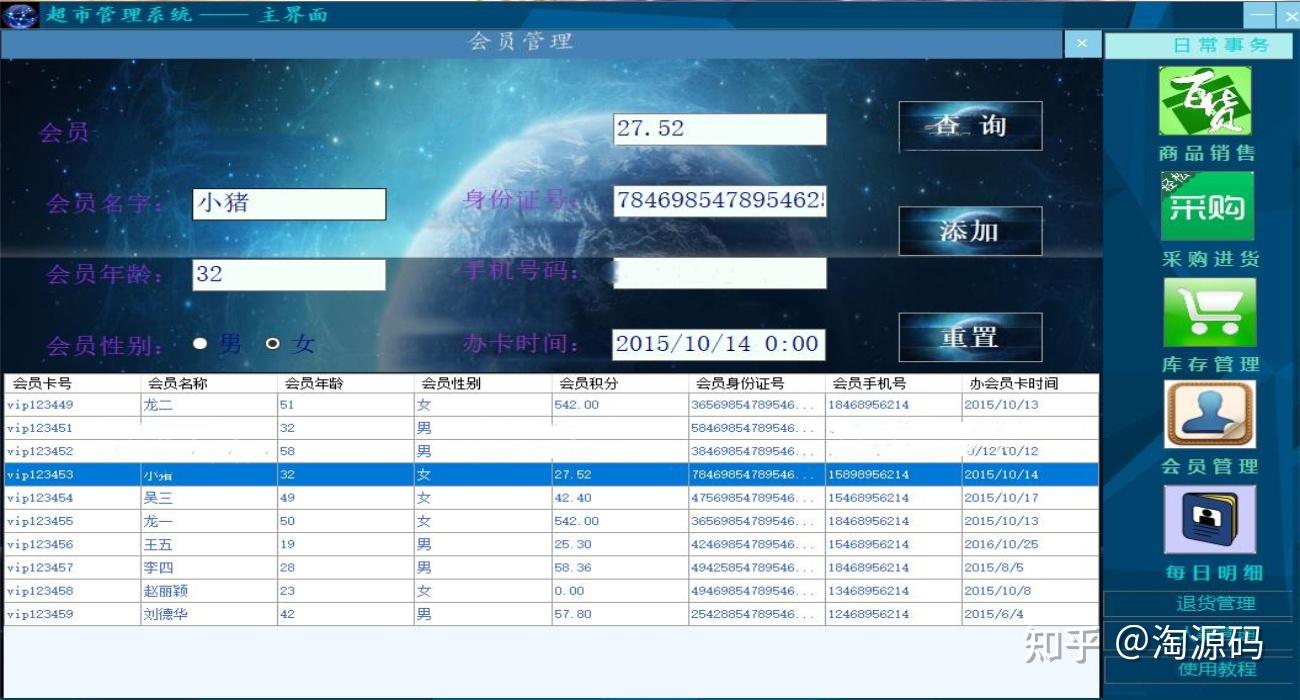This screenshot has height=700, width=1300.
Task: Open the 每日明细 daily details icon
Action: click(x=1210, y=520)
